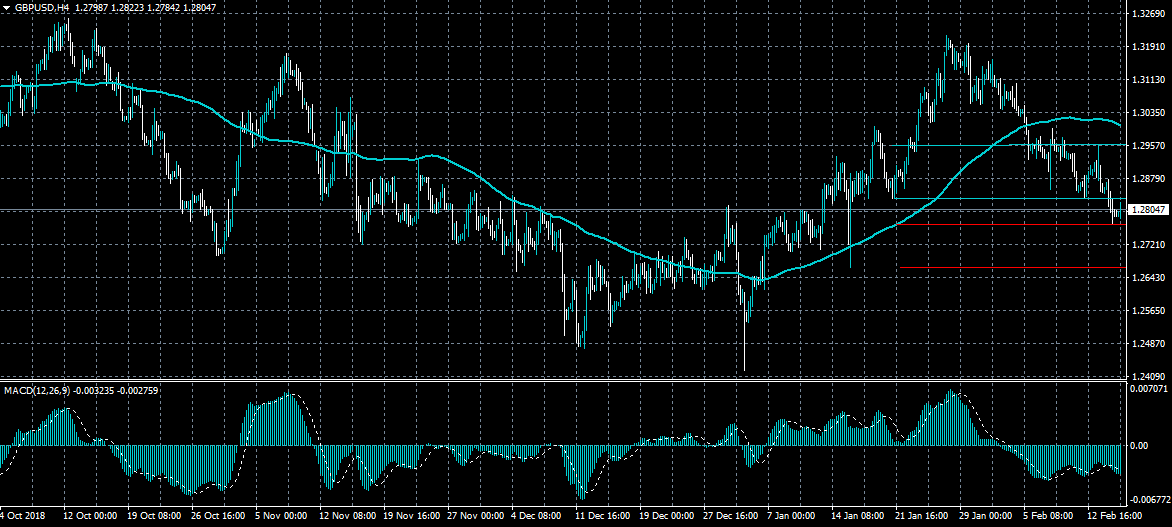Viewport: 1172px width, 527px height.
Task: Click the current price tag 1.28047
Action: [1148, 210]
